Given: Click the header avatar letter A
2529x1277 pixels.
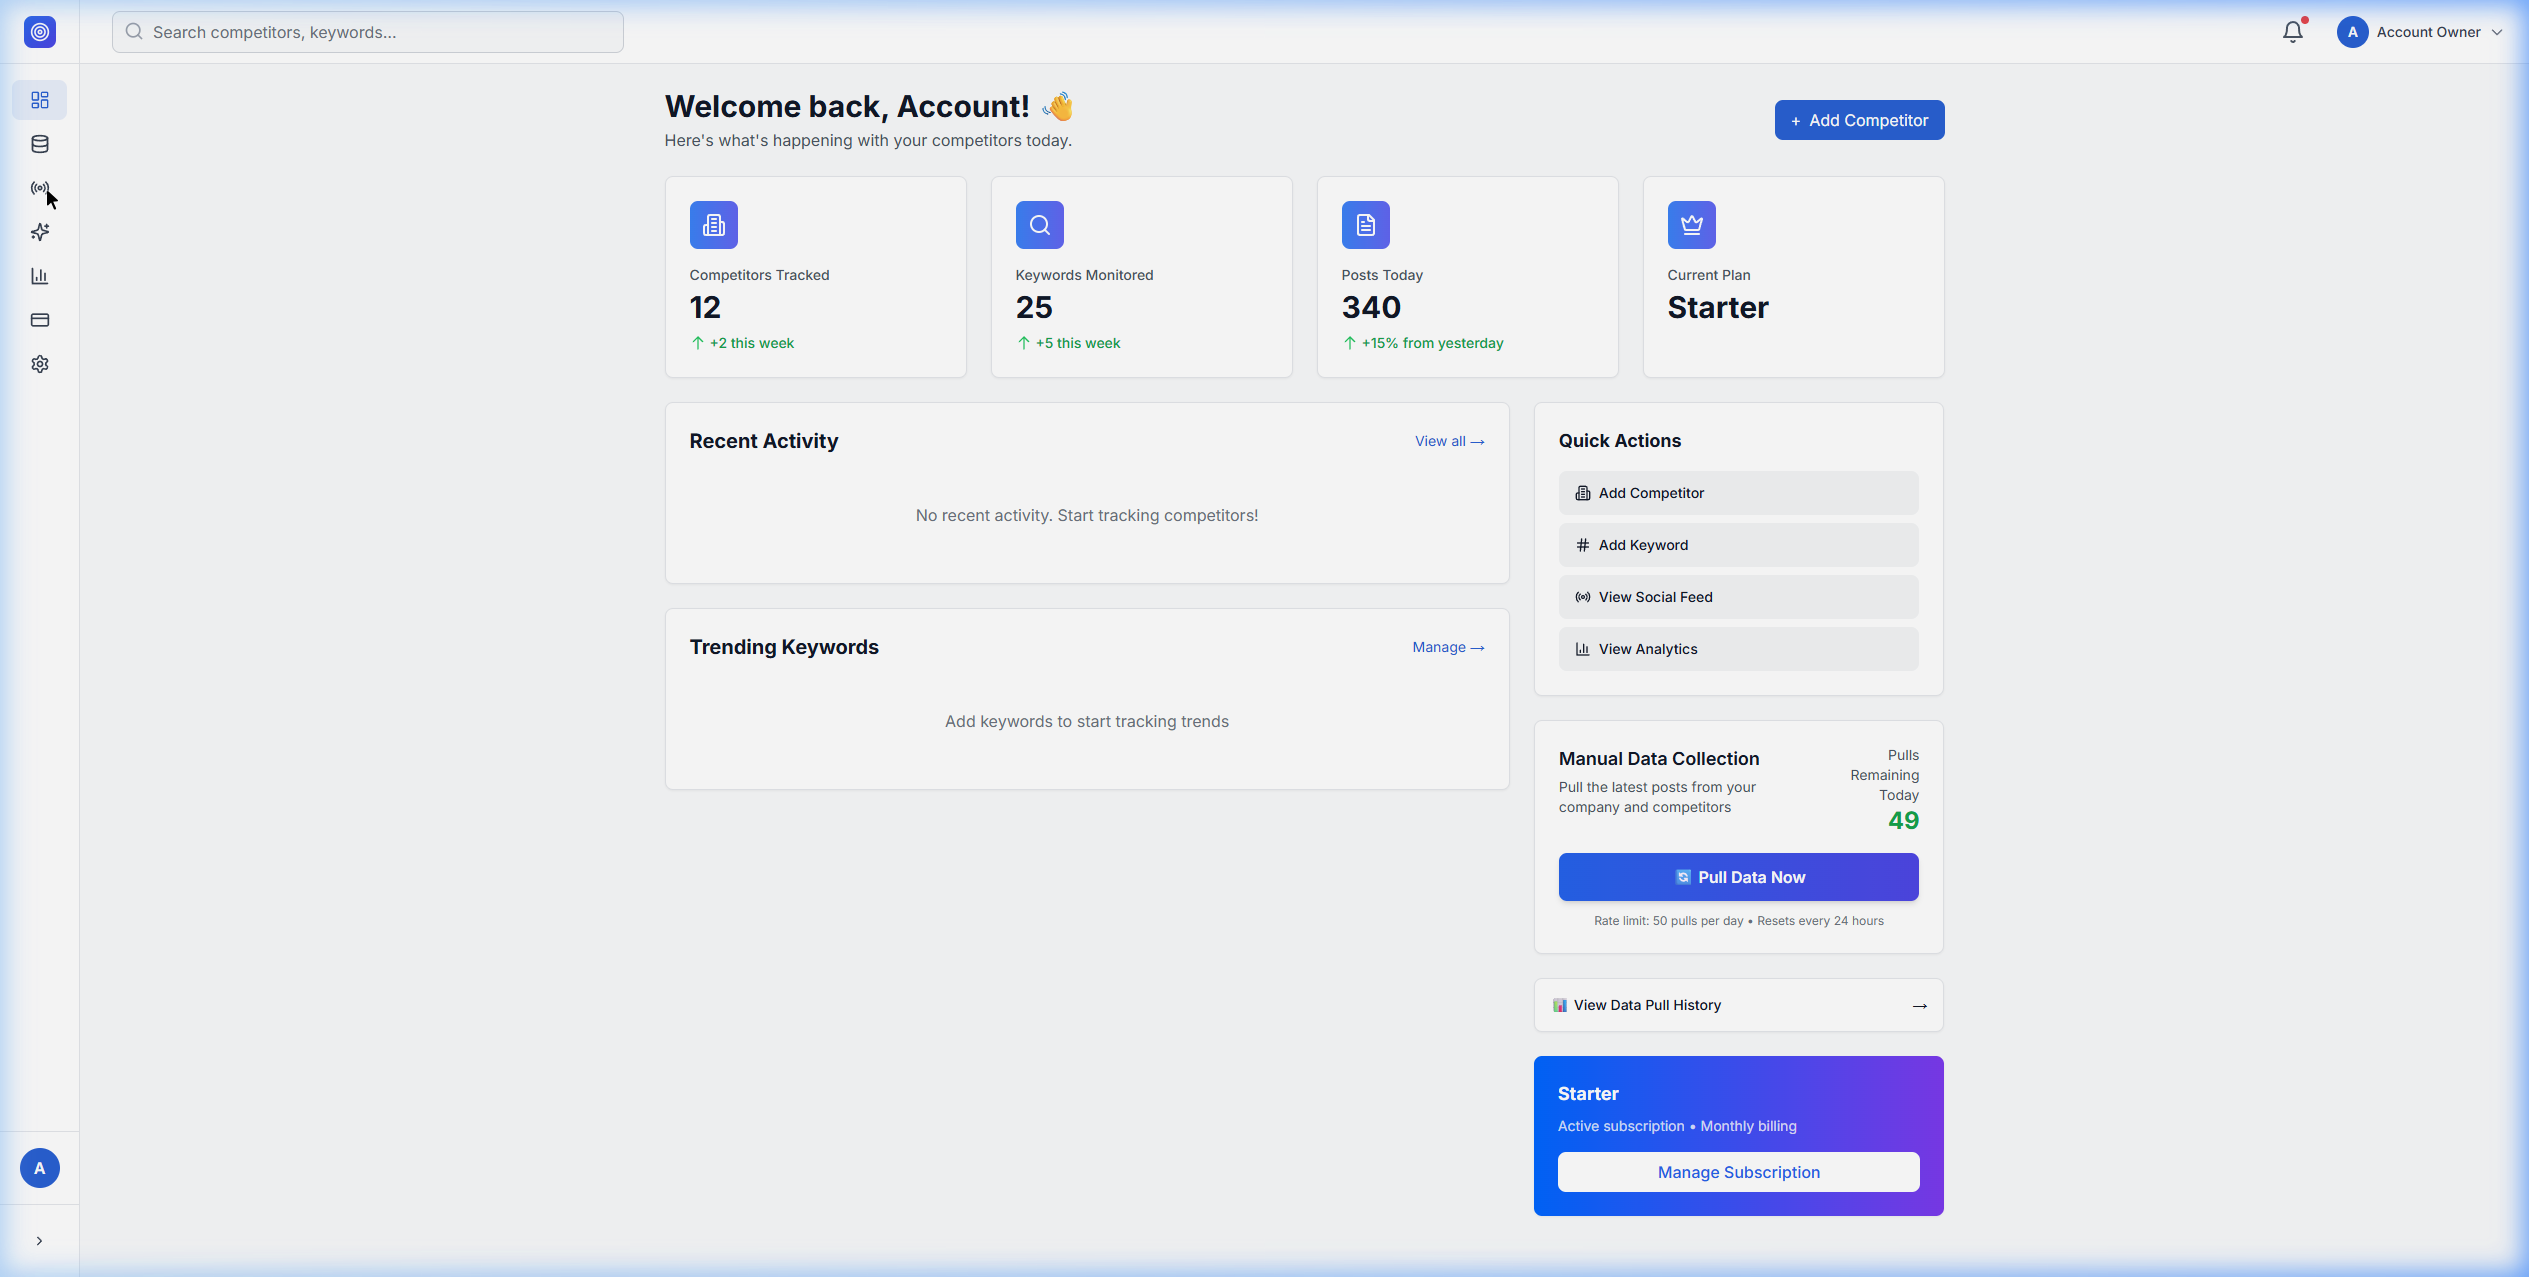Looking at the screenshot, I should click(x=2353, y=32).
